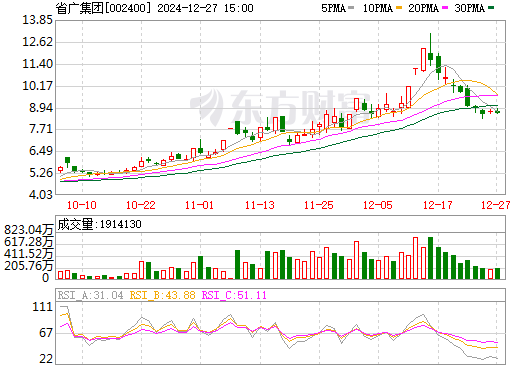This screenshot has height=365, width=520.
Task: Click the RSI_B:43.88 indicator label
Action: tap(162, 295)
